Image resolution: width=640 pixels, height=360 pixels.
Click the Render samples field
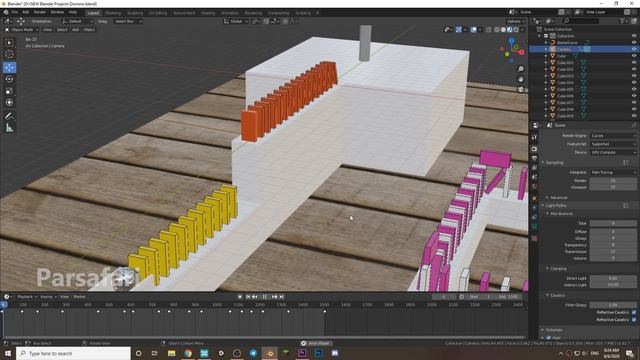pos(613,180)
